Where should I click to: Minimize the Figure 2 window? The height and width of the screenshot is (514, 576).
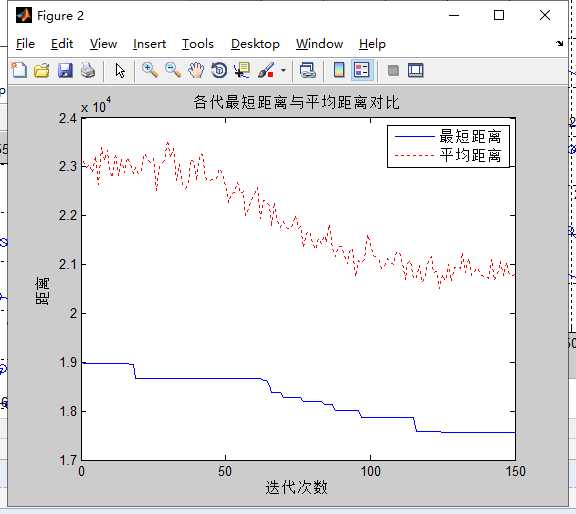tap(454, 15)
